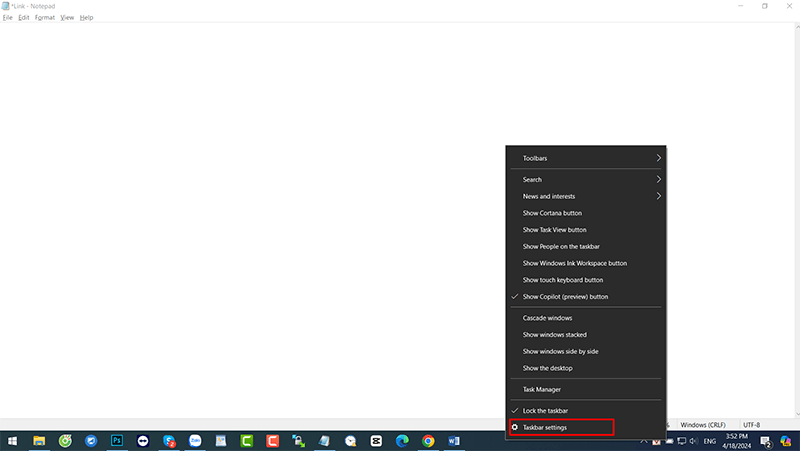Expand the News and interests submenu
Image resolution: width=800 pixels, height=451 pixels.
(586, 196)
